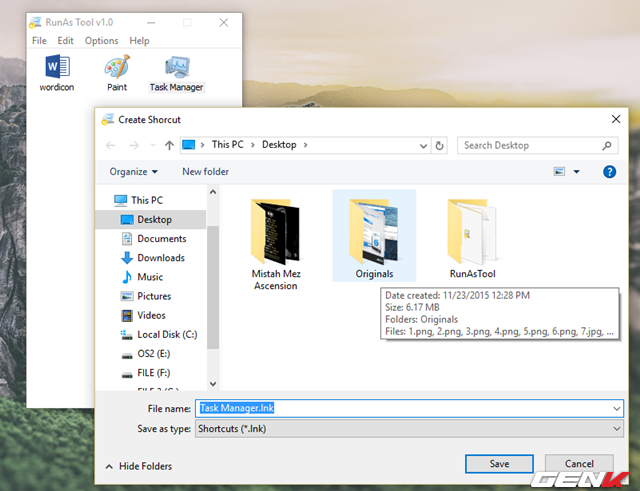Click the help question mark icon
The height and width of the screenshot is (491, 640).
(x=609, y=172)
